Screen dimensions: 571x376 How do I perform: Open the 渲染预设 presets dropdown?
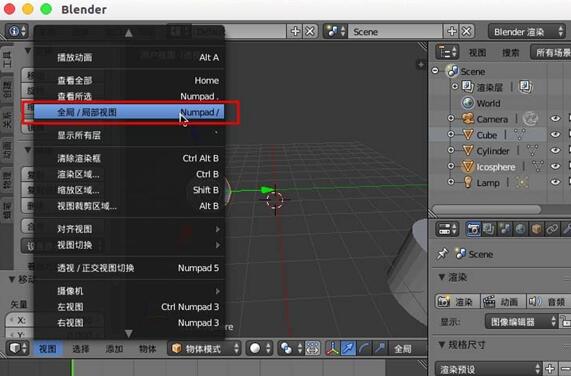488,369
